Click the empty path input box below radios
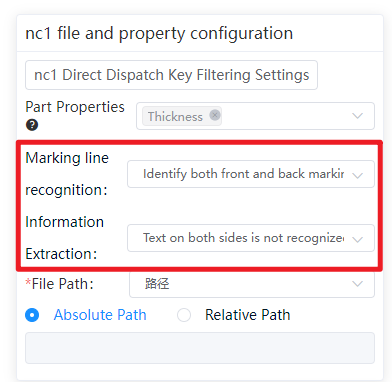The image size is (392, 382). coord(200,348)
